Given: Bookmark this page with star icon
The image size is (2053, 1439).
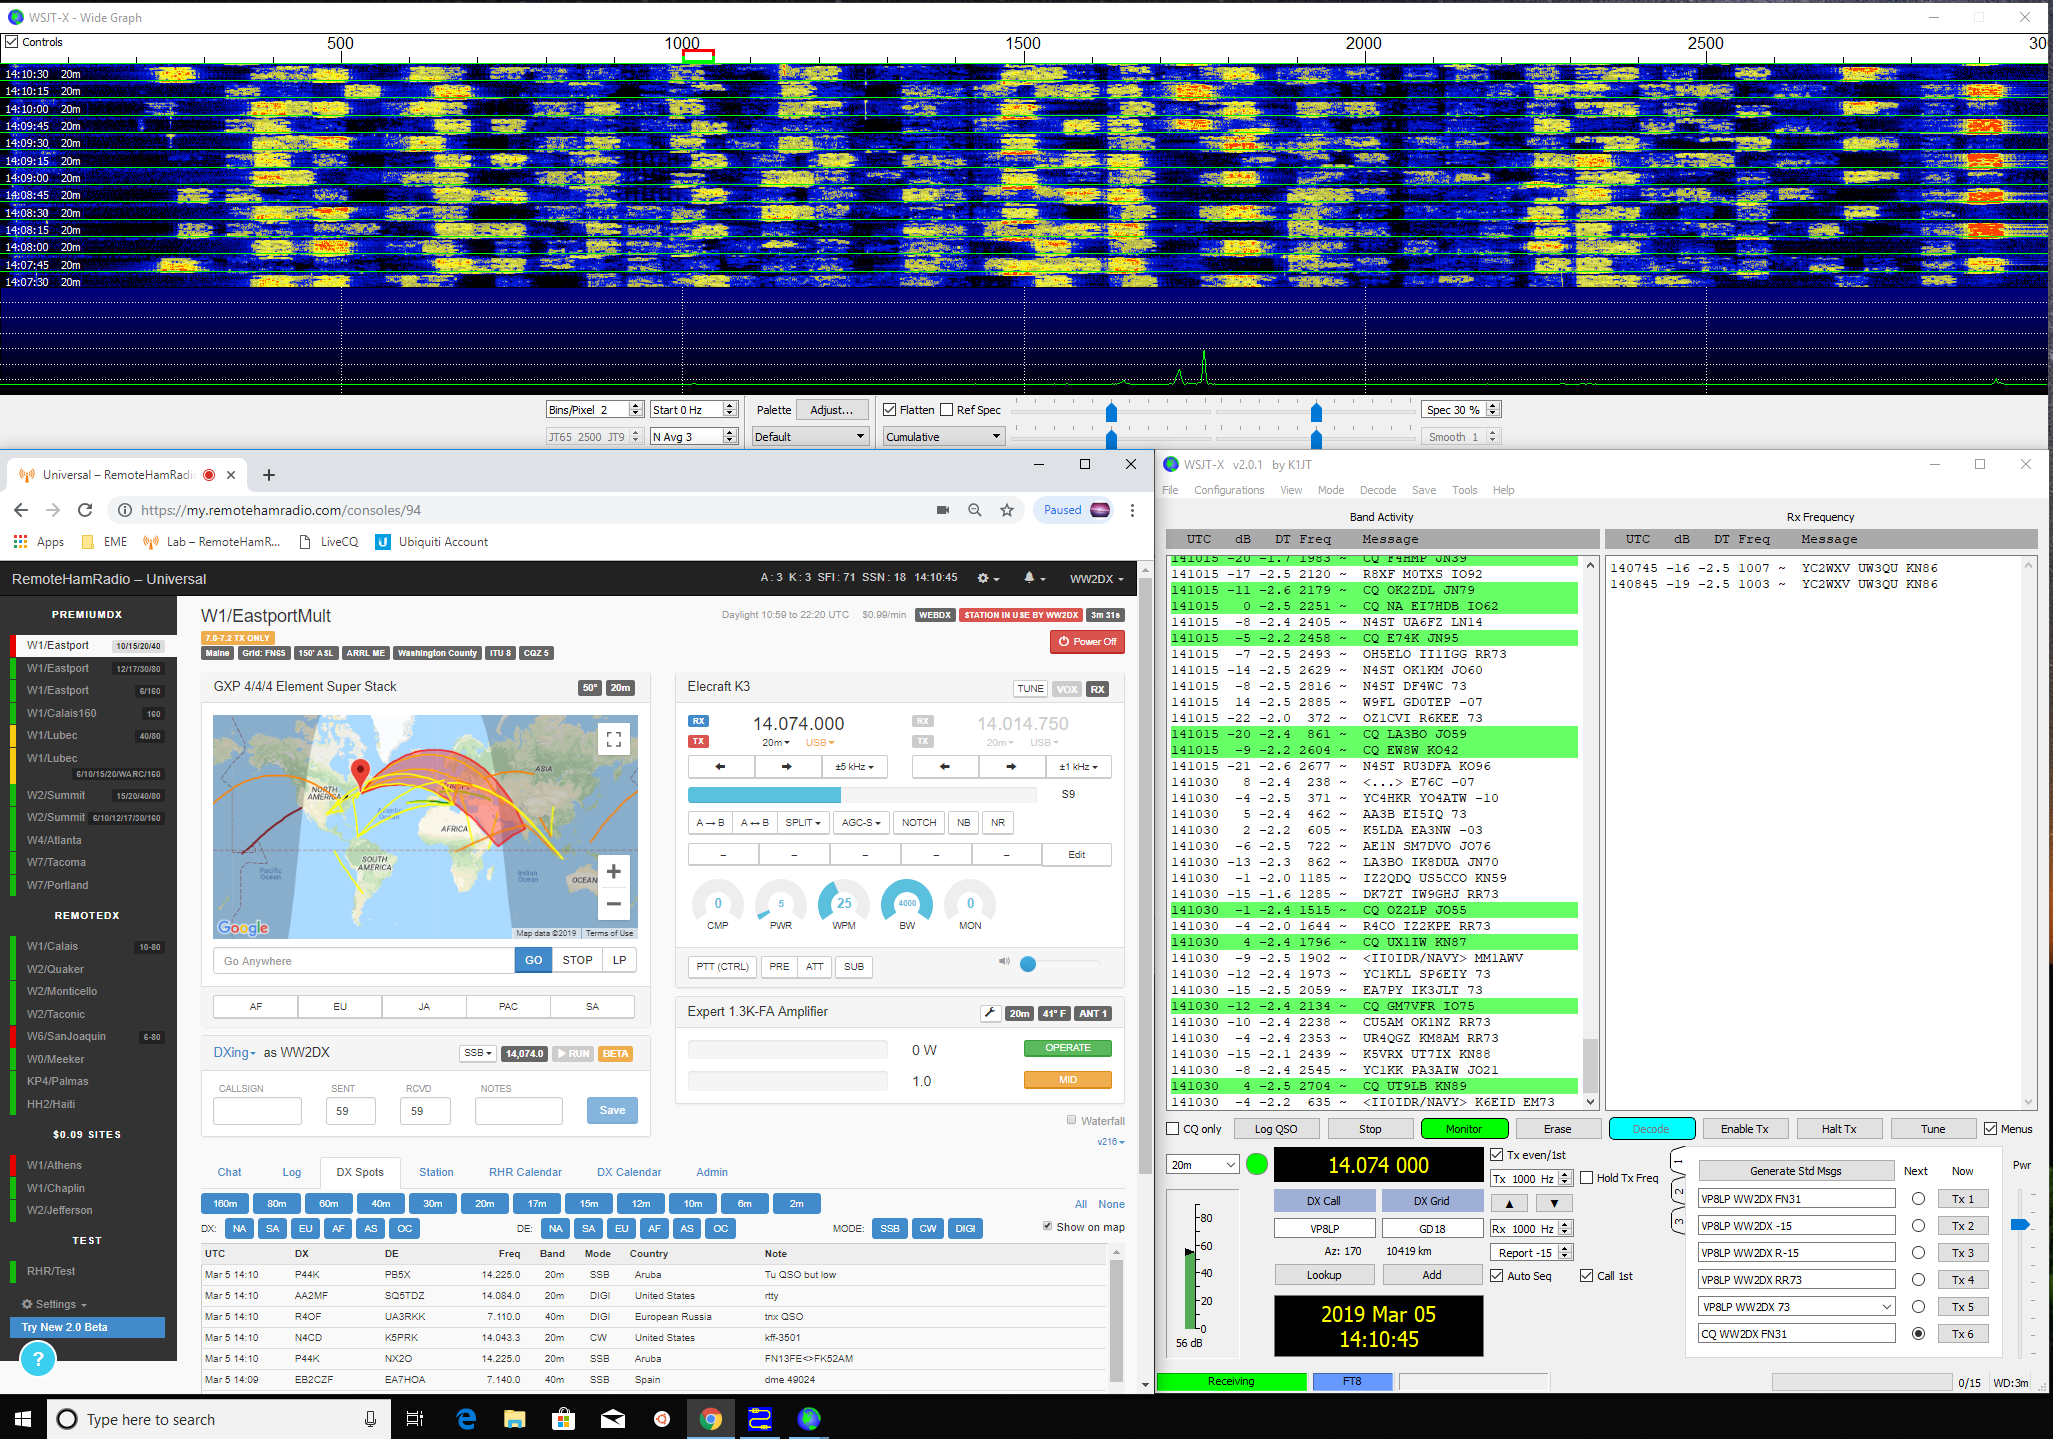Looking at the screenshot, I should [1007, 510].
